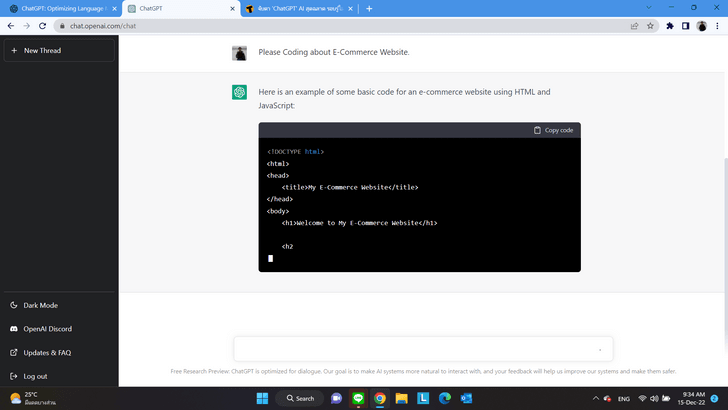The image size is (728, 410).
Task: Open a new browser tab
Action: (x=369, y=8)
